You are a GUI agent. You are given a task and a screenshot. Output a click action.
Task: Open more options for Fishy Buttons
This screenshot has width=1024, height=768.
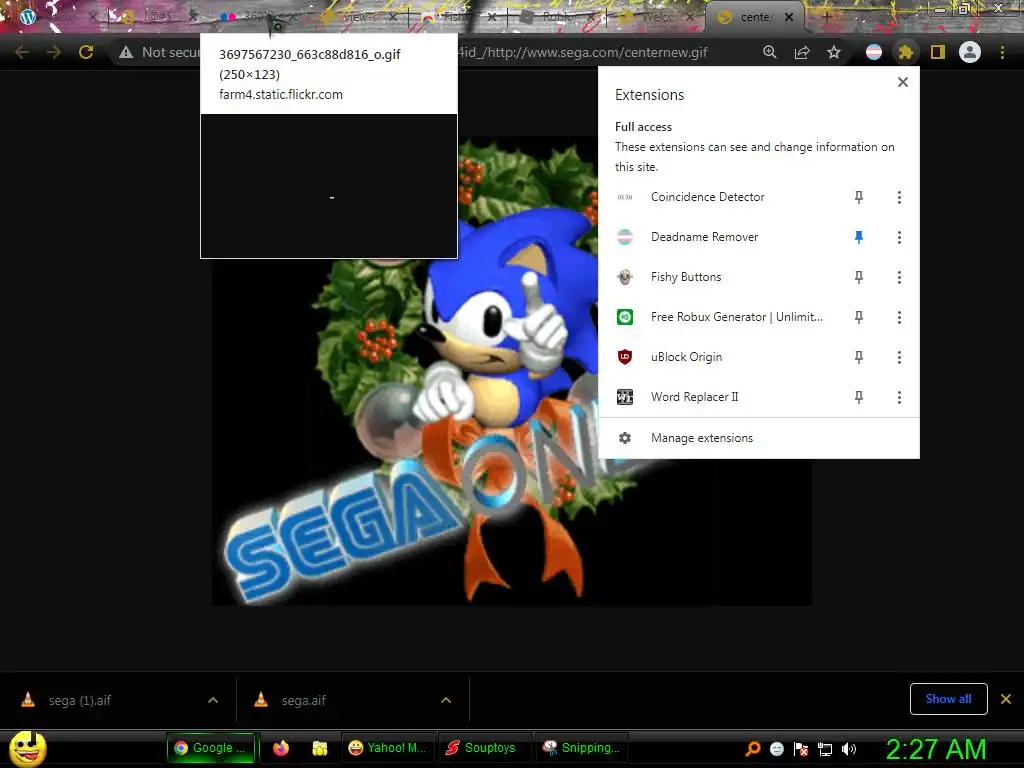899,278
